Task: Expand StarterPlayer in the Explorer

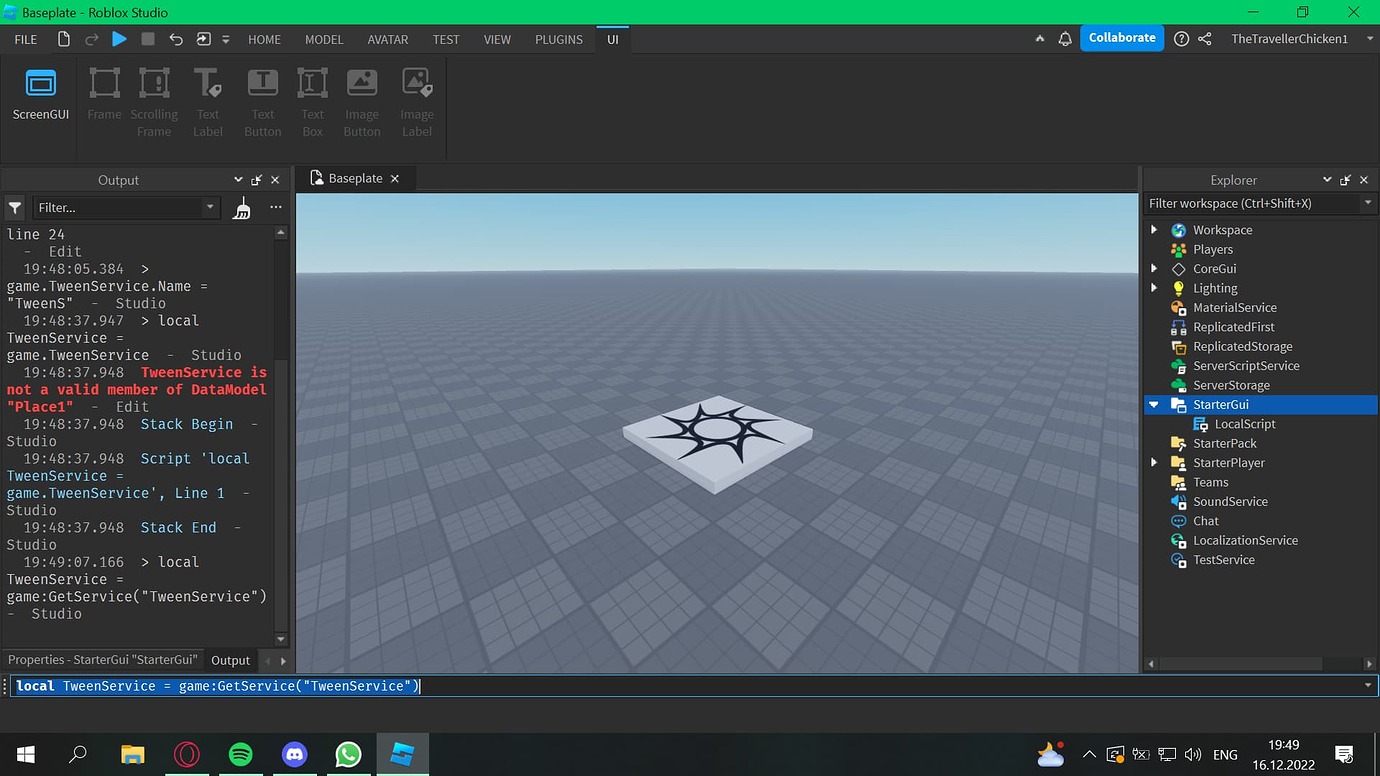Action: pyautogui.click(x=1154, y=462)
